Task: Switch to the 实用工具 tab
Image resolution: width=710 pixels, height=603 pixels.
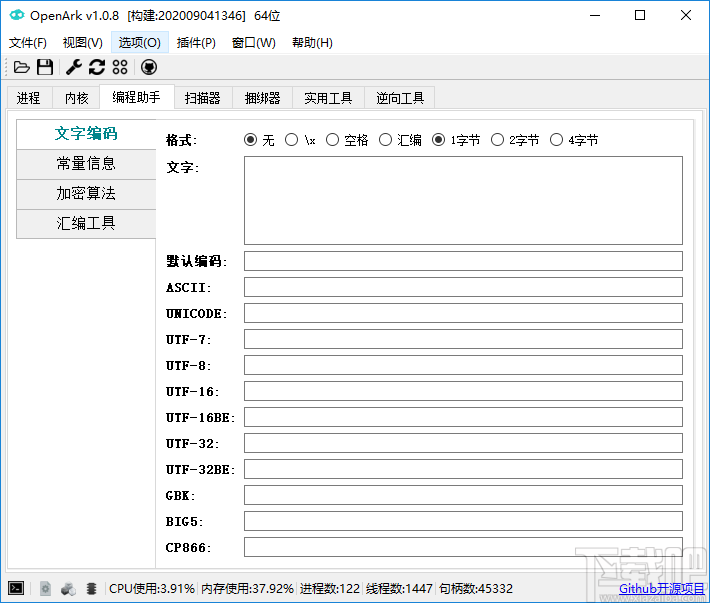Action: 328,98
